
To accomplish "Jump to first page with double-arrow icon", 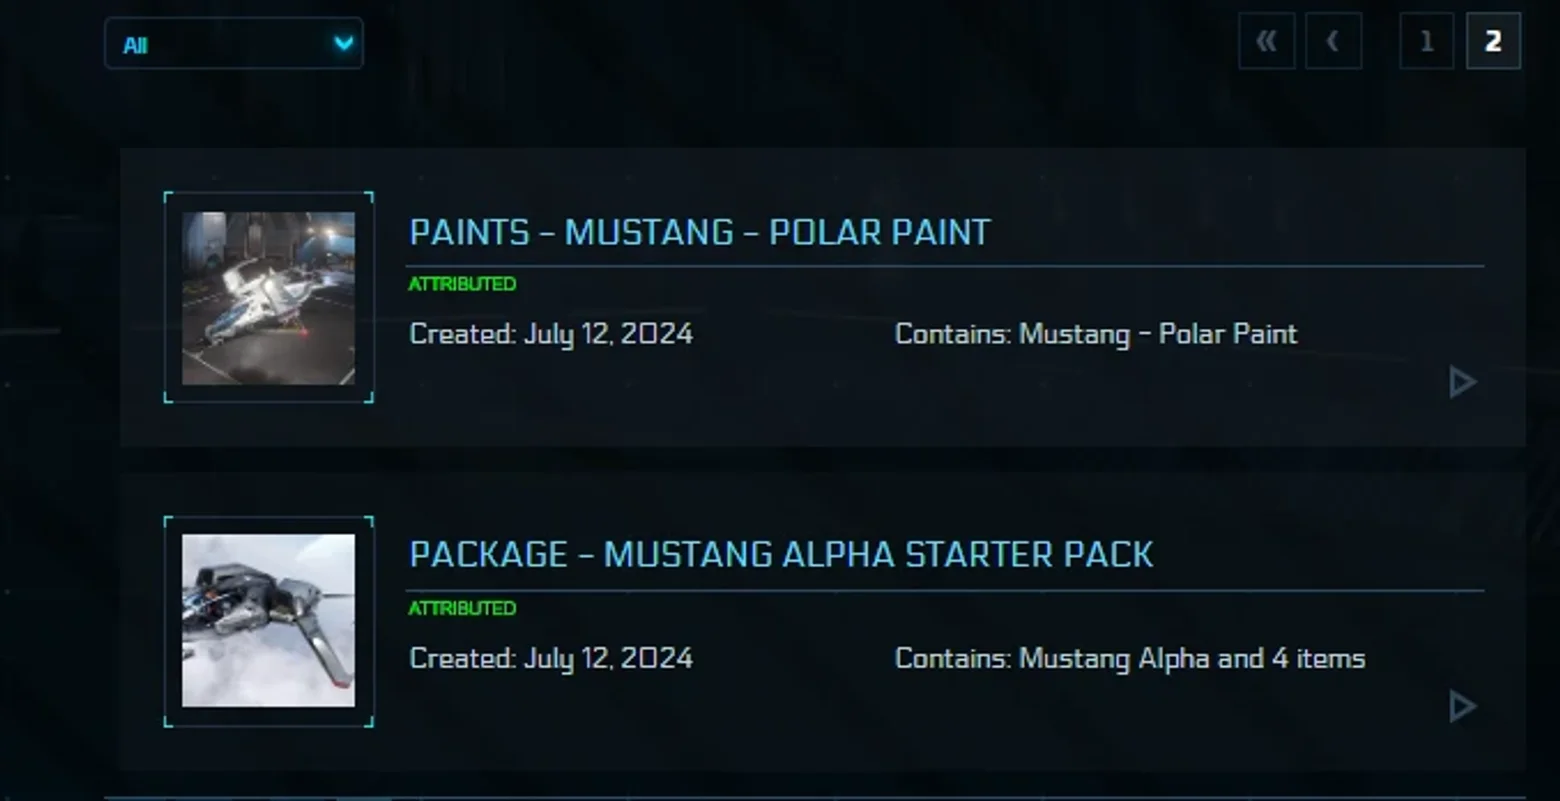I will pyautogui.click(x=1267, y=41).
